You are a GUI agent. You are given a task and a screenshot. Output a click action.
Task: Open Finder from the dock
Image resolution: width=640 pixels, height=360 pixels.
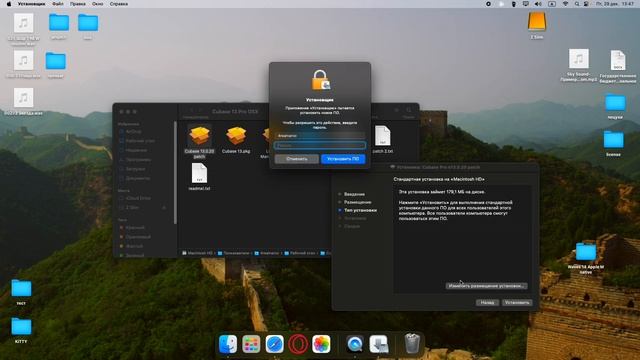228,344
